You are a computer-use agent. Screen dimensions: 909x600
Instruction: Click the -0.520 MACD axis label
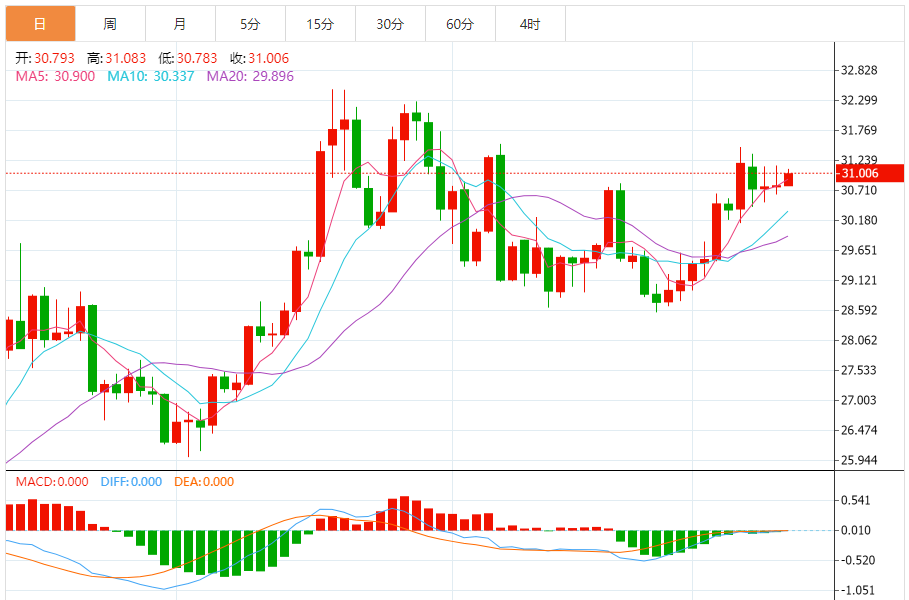857,561
